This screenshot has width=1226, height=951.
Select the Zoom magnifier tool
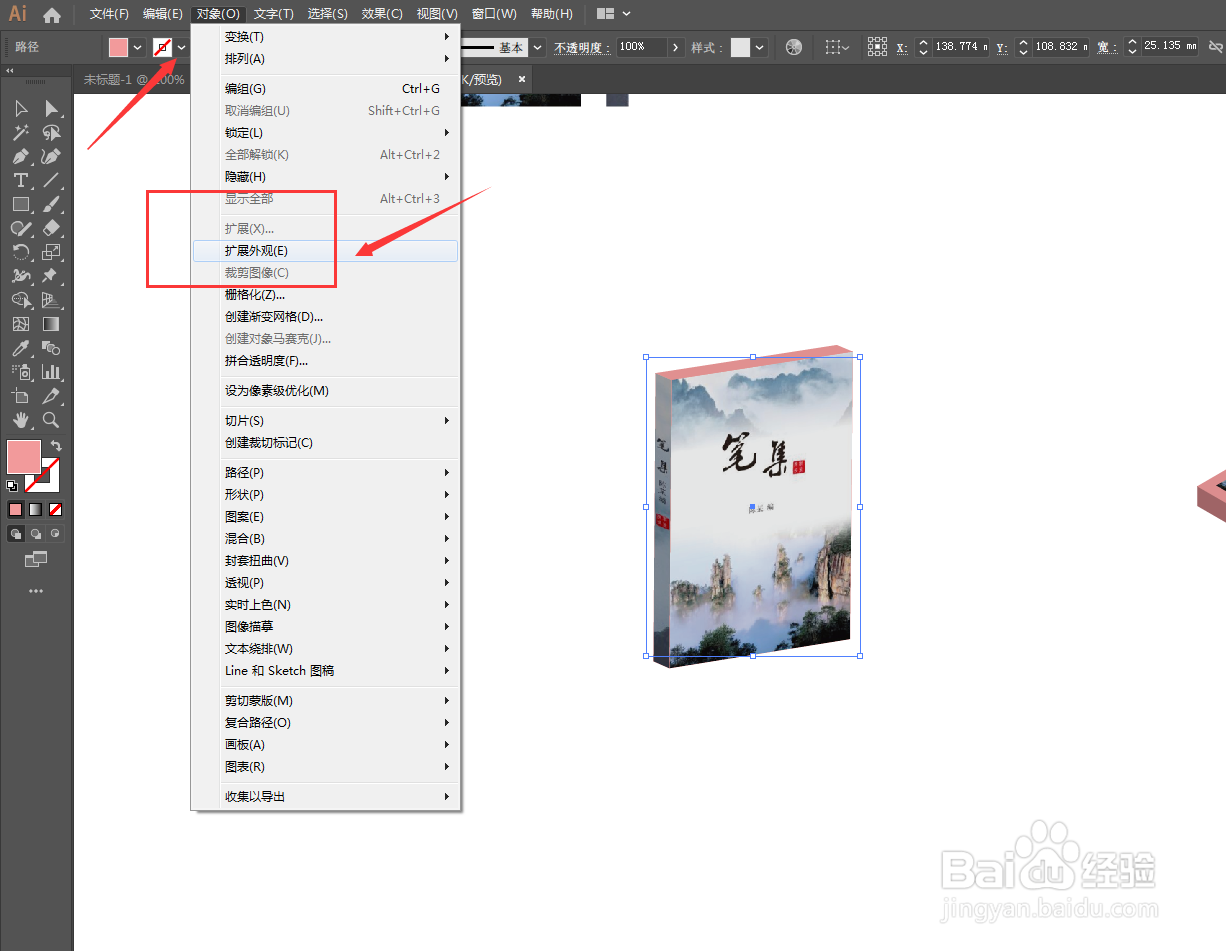pyautogui.click(x=51, y=420)
